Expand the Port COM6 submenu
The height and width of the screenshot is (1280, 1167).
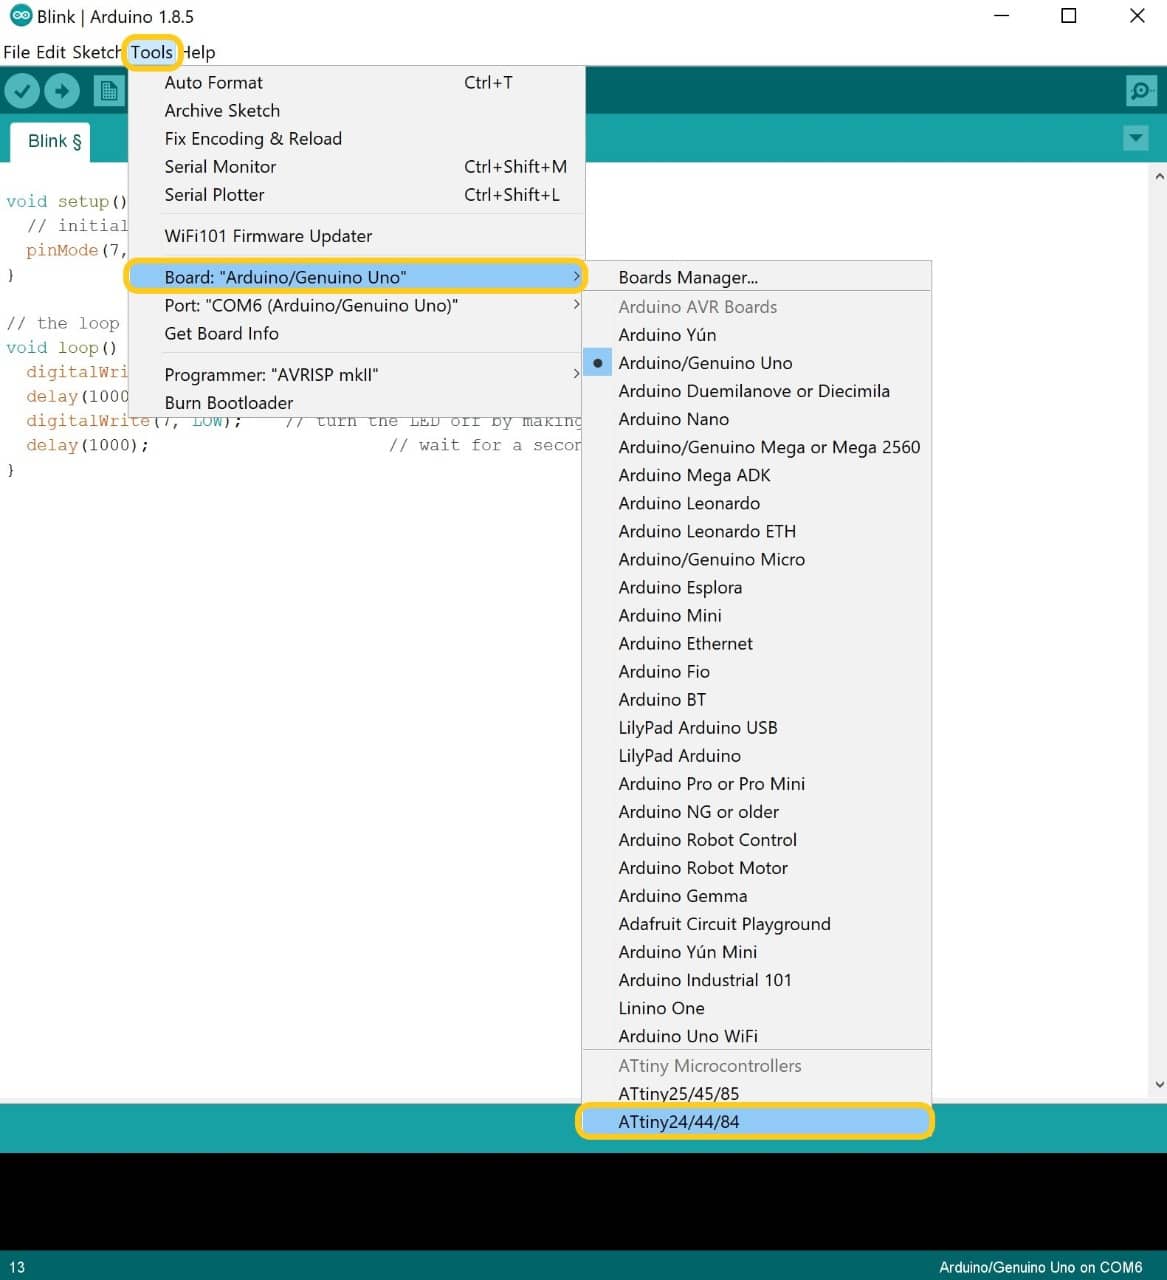[x=357, y=305]
